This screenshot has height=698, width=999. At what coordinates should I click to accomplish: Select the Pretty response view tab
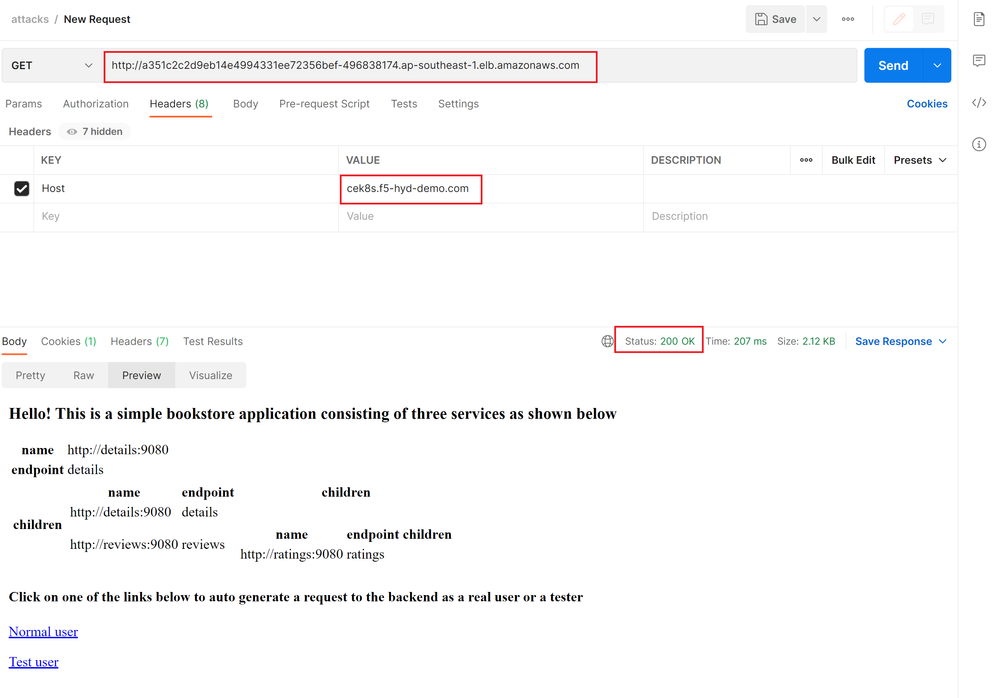[x=31, y=375]
